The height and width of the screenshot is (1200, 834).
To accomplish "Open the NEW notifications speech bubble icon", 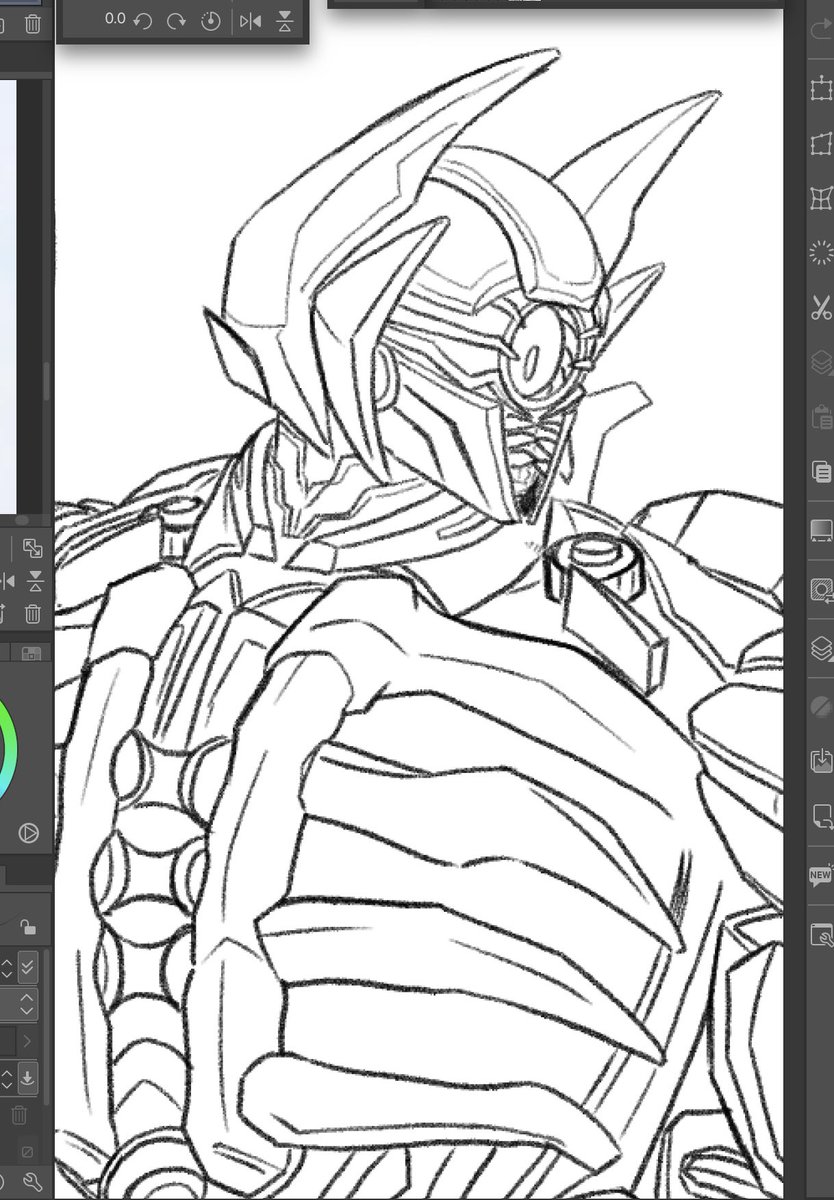I will (821, 876).
